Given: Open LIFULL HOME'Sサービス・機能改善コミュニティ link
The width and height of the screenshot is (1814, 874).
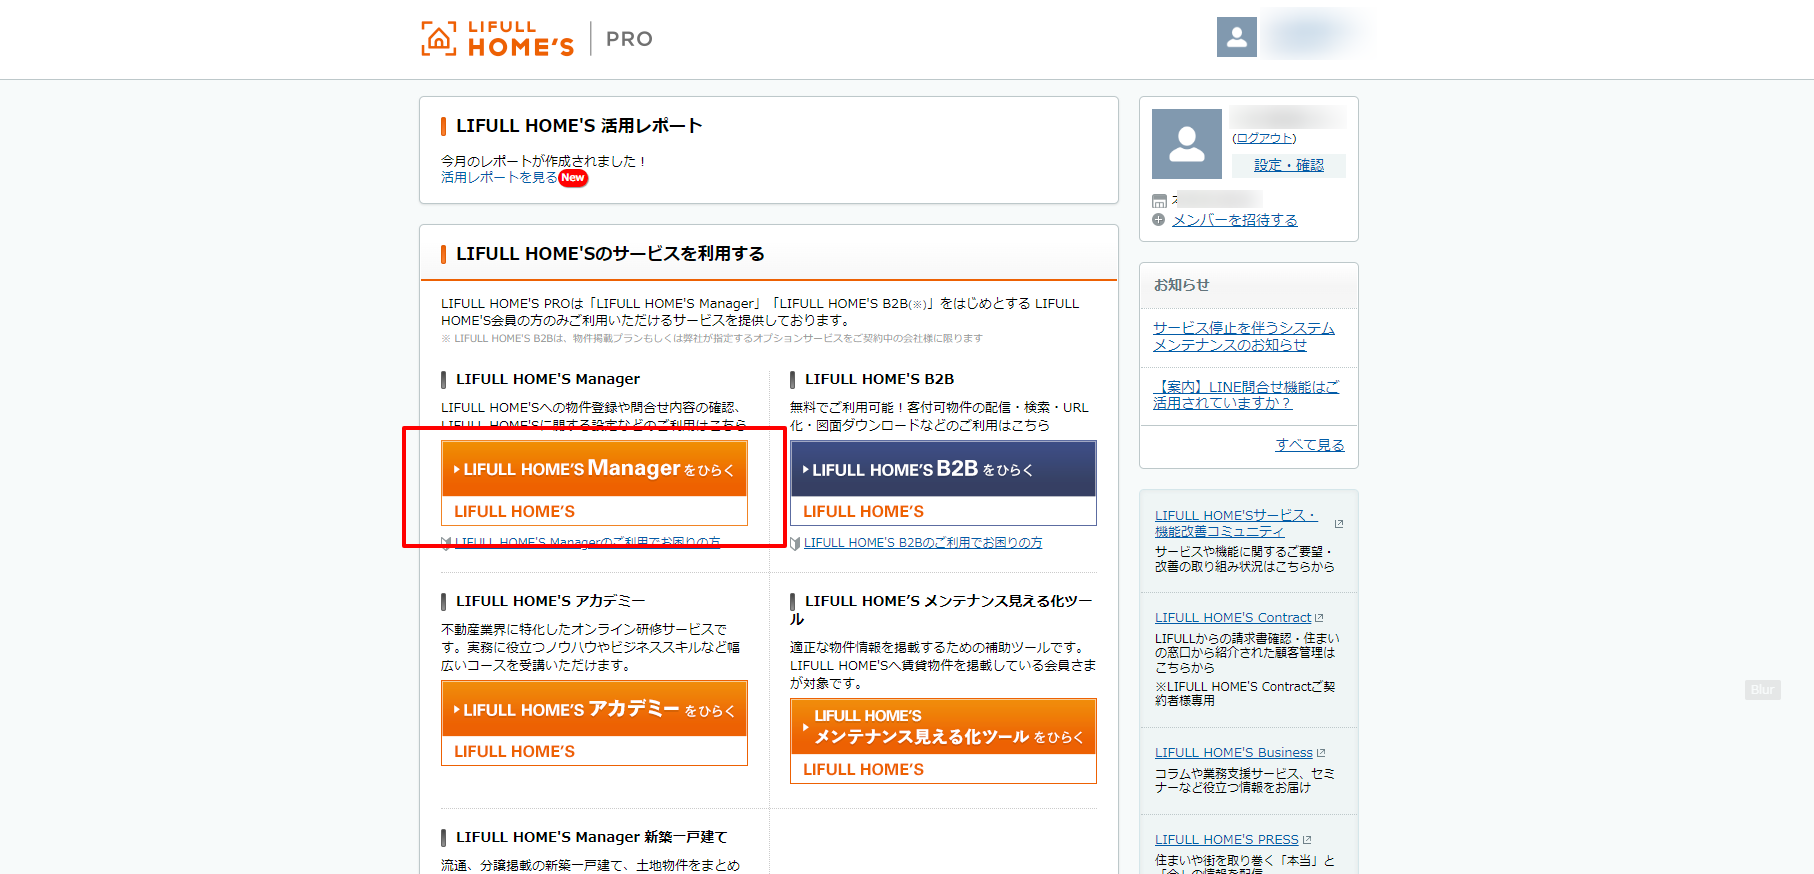Looking at the screenshot, I should 1236,523.
